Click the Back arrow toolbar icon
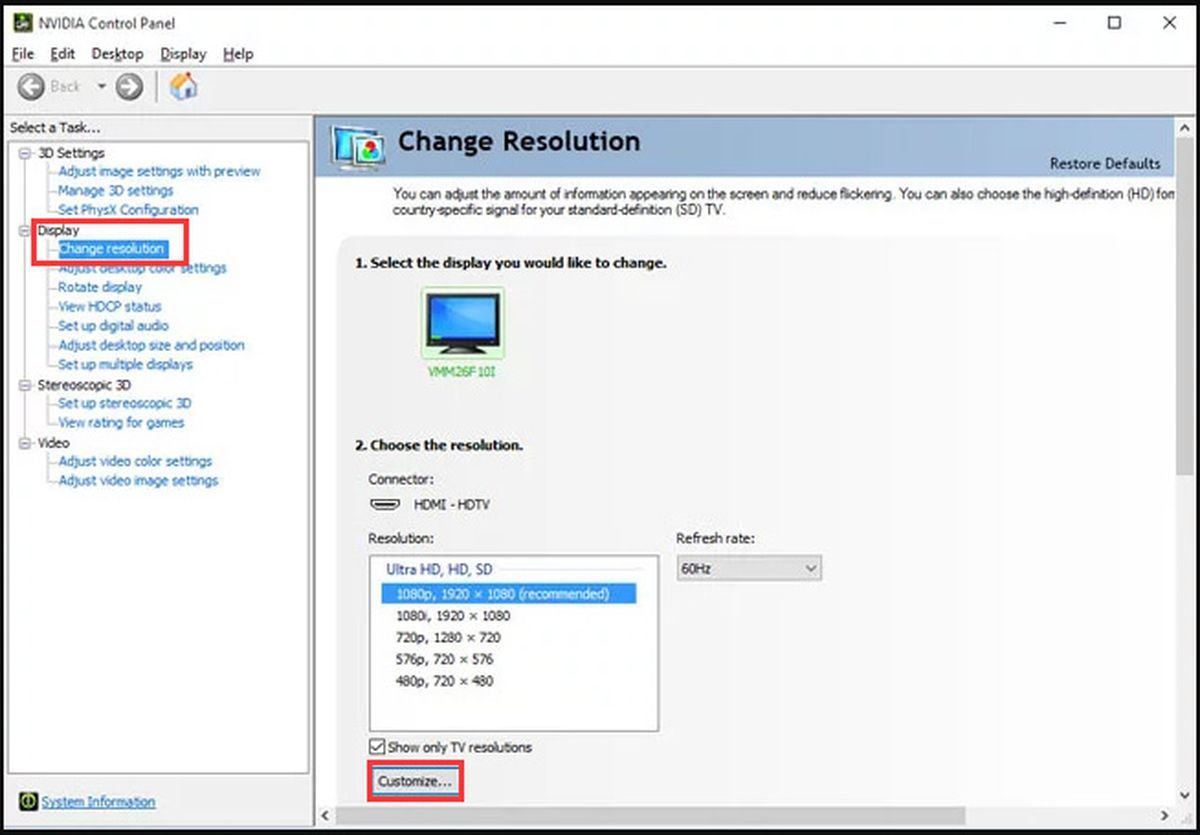Viewport: 1200px width, 835px height. click(31, 87)
